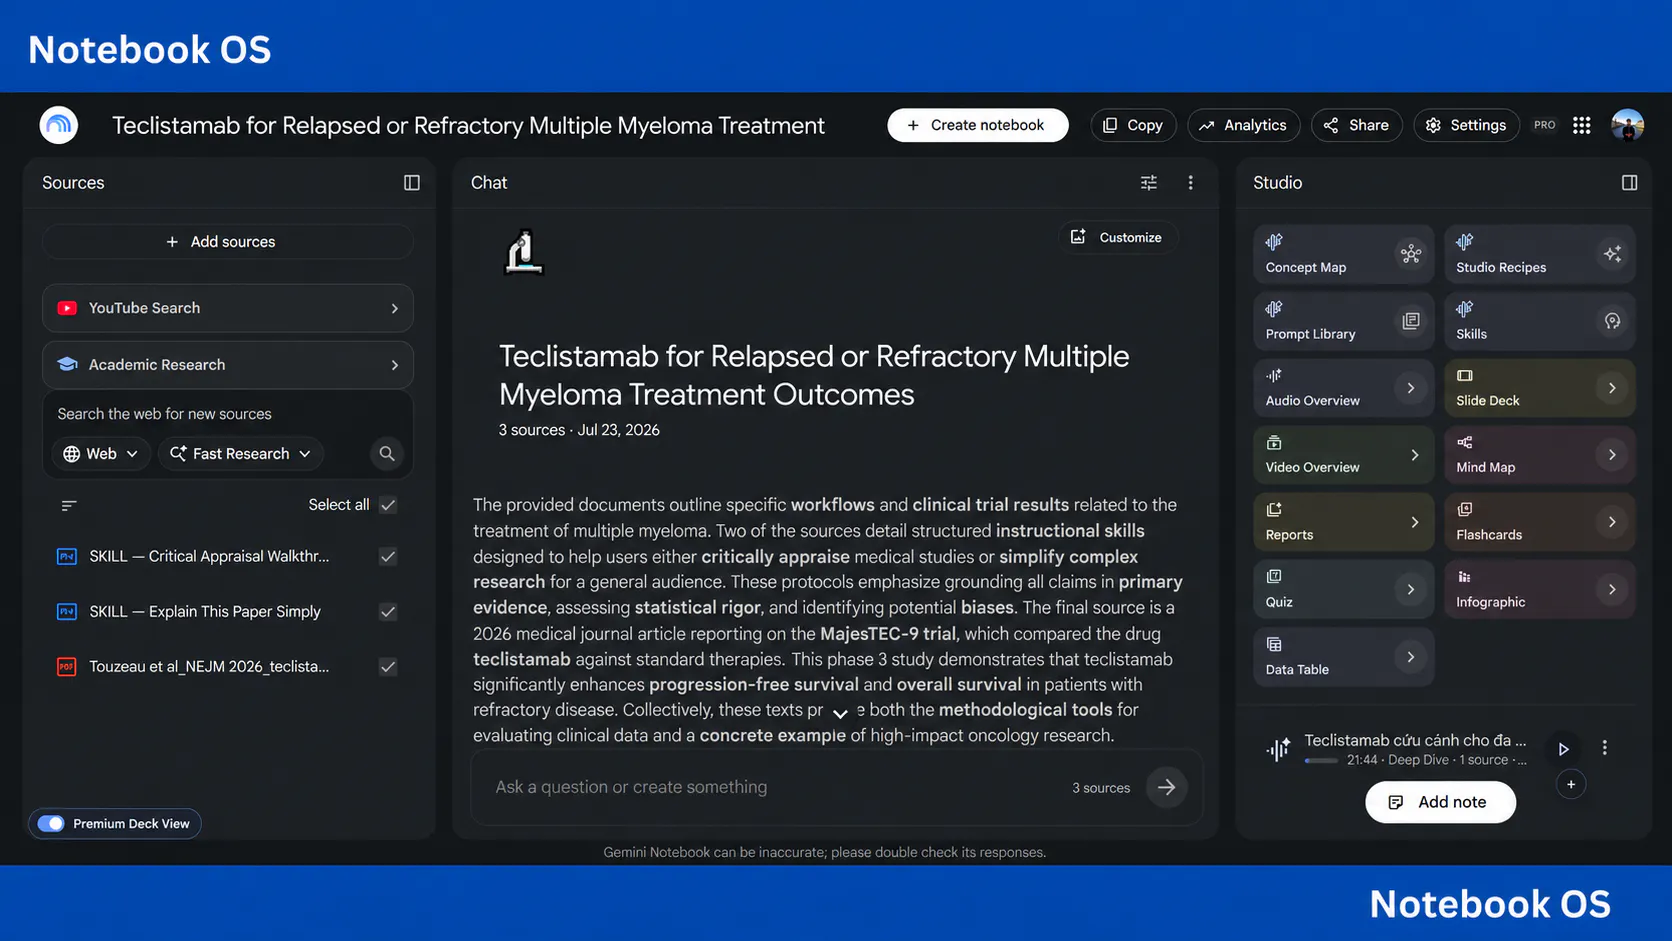Open Analytics from the top bar
The image size is (1672, 941).
pos(1243,125)
